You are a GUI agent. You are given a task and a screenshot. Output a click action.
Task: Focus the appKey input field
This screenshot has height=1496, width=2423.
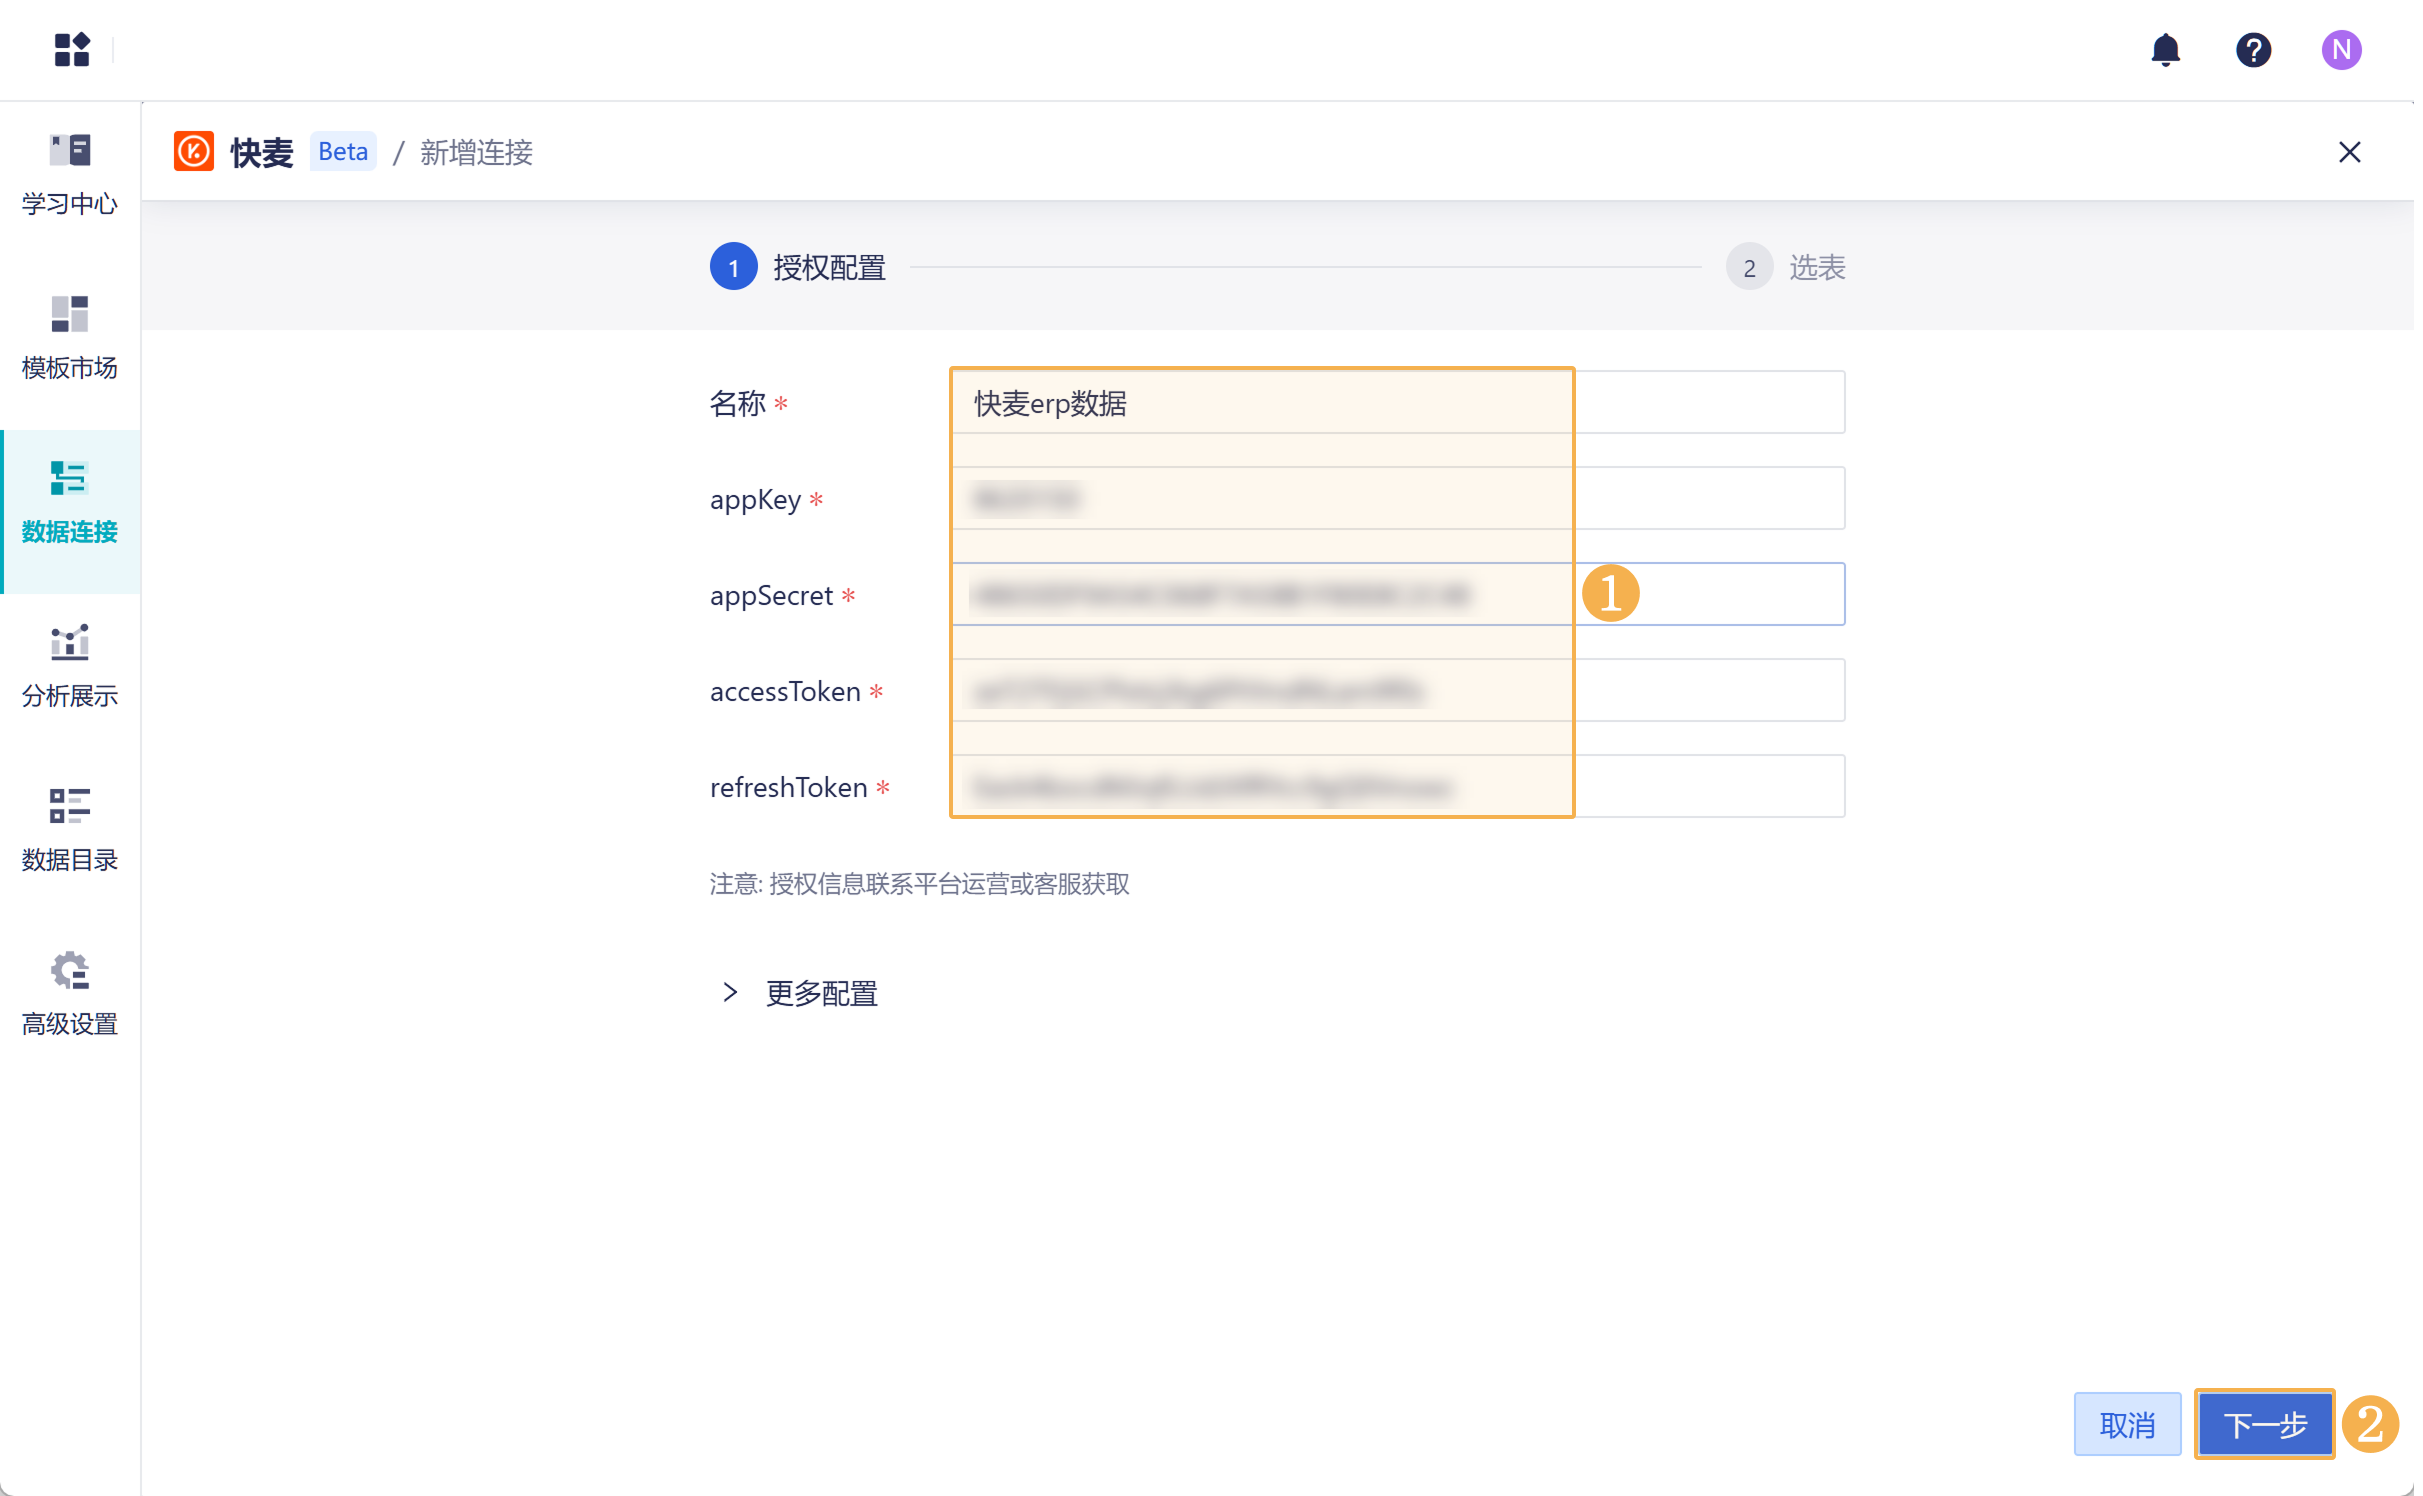coord(1396,498)
